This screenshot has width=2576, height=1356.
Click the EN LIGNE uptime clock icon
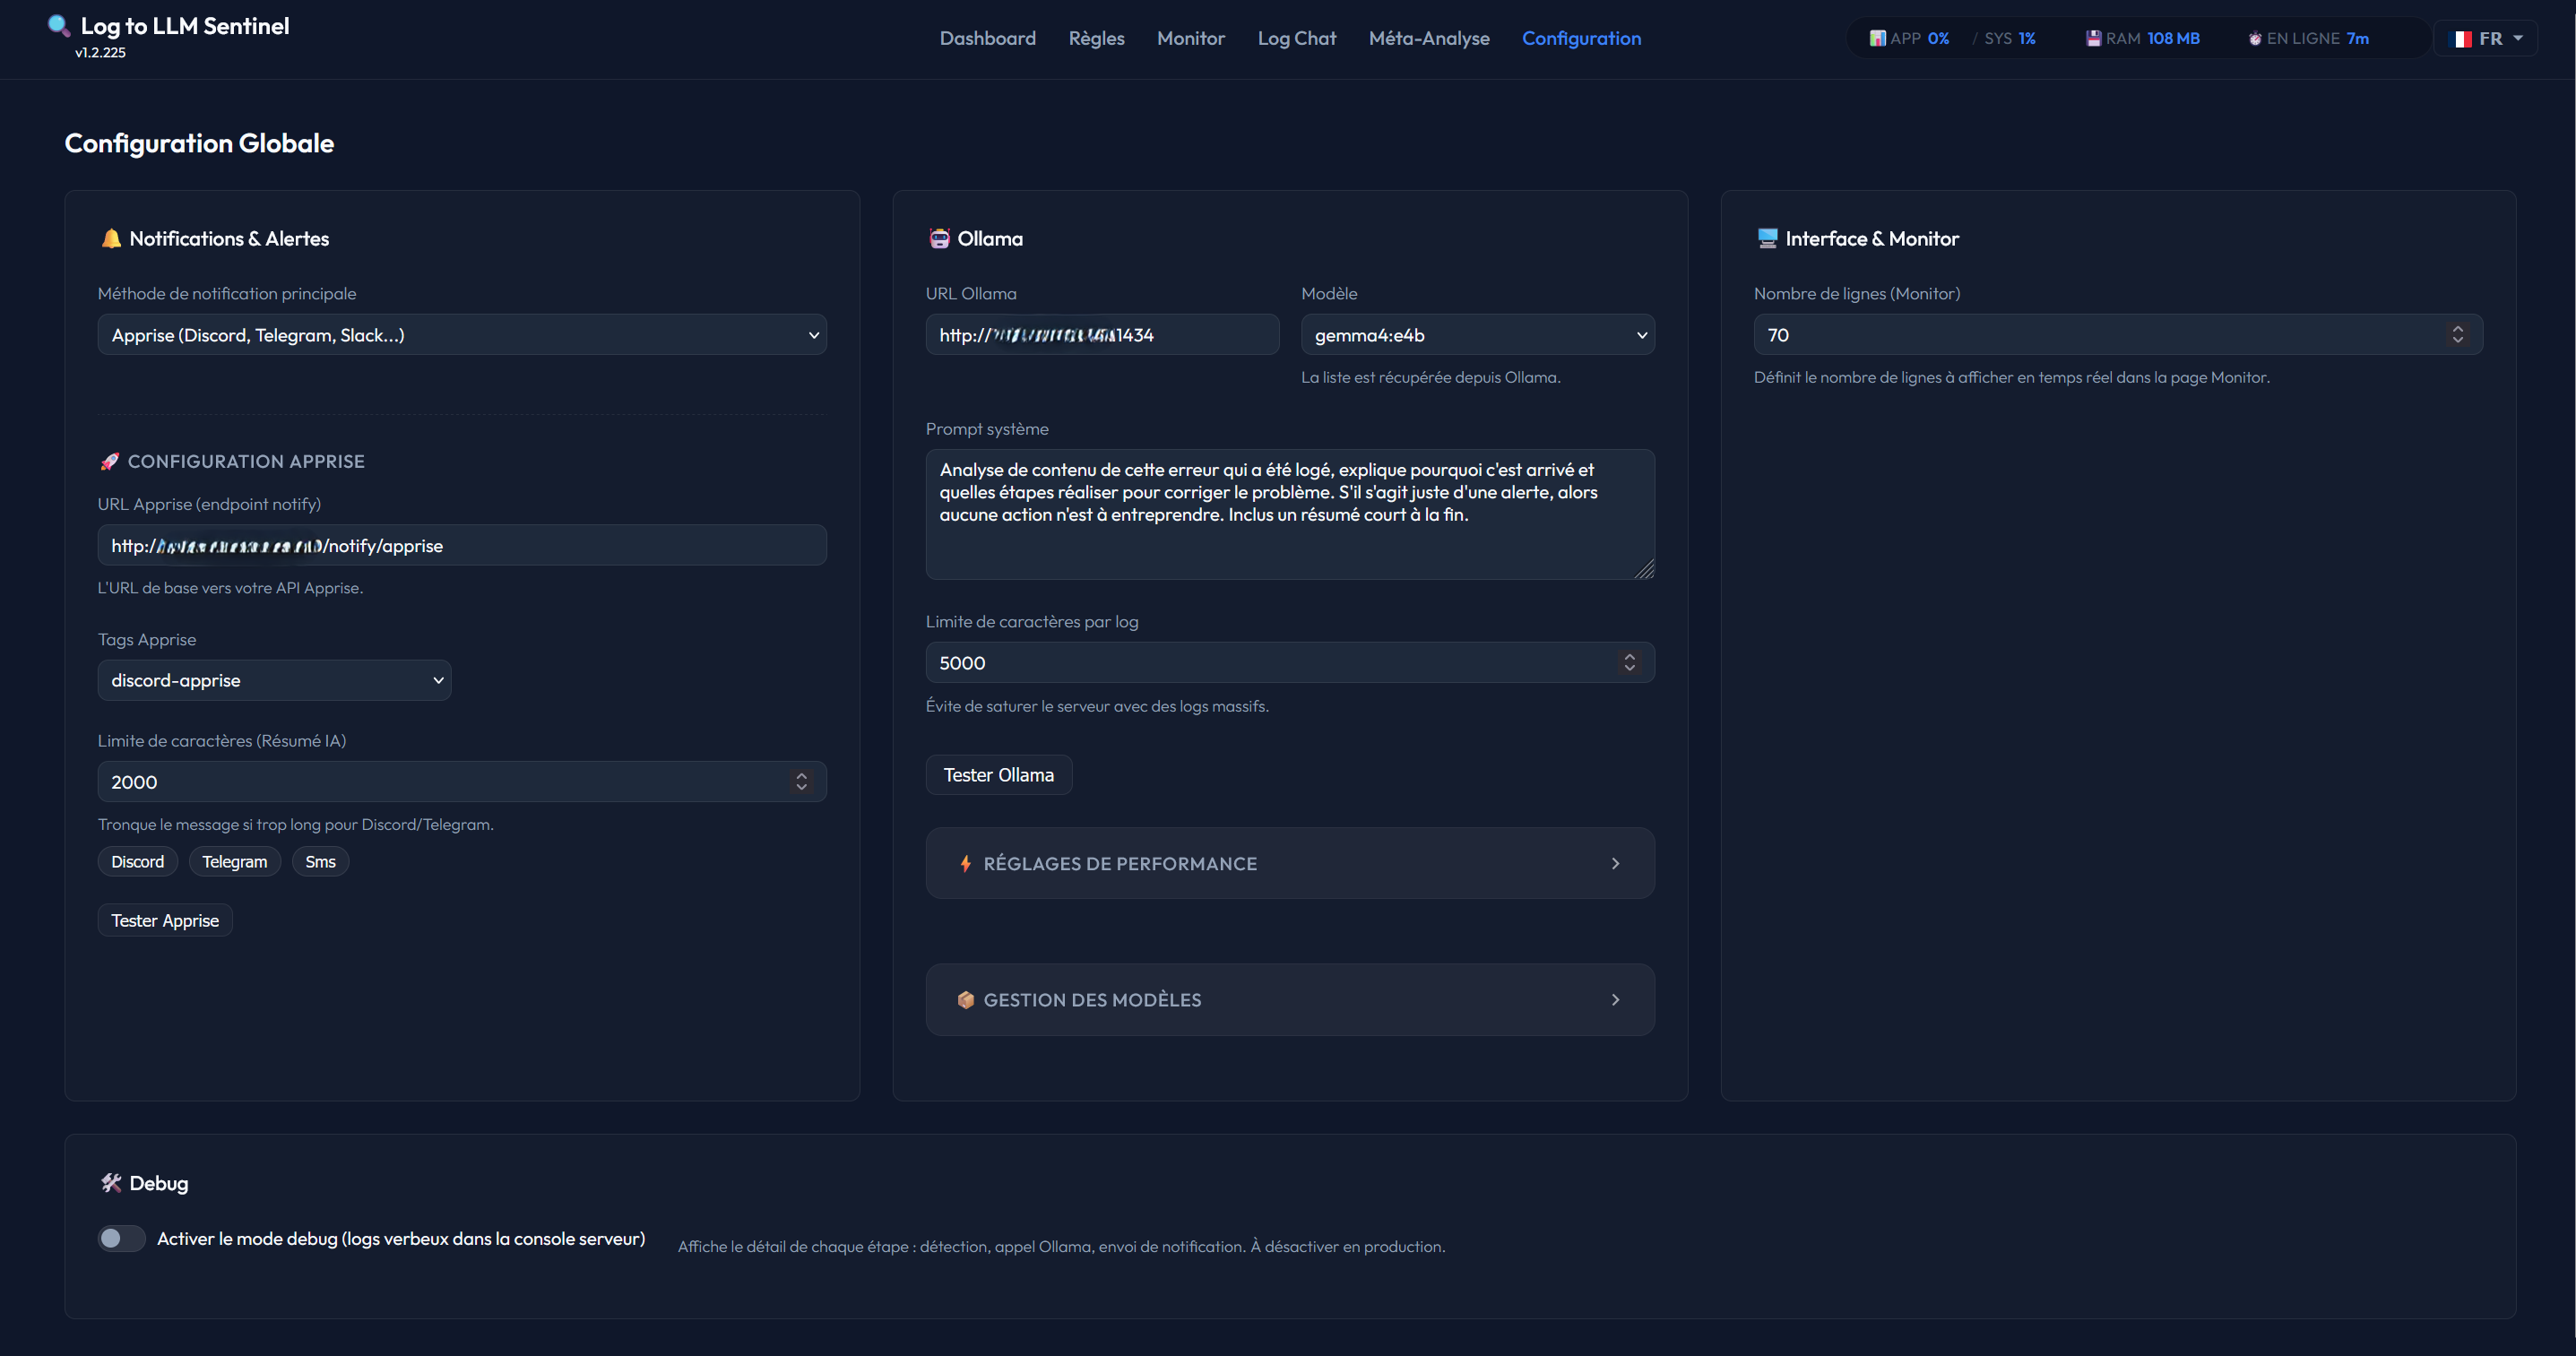(2254, 39)
